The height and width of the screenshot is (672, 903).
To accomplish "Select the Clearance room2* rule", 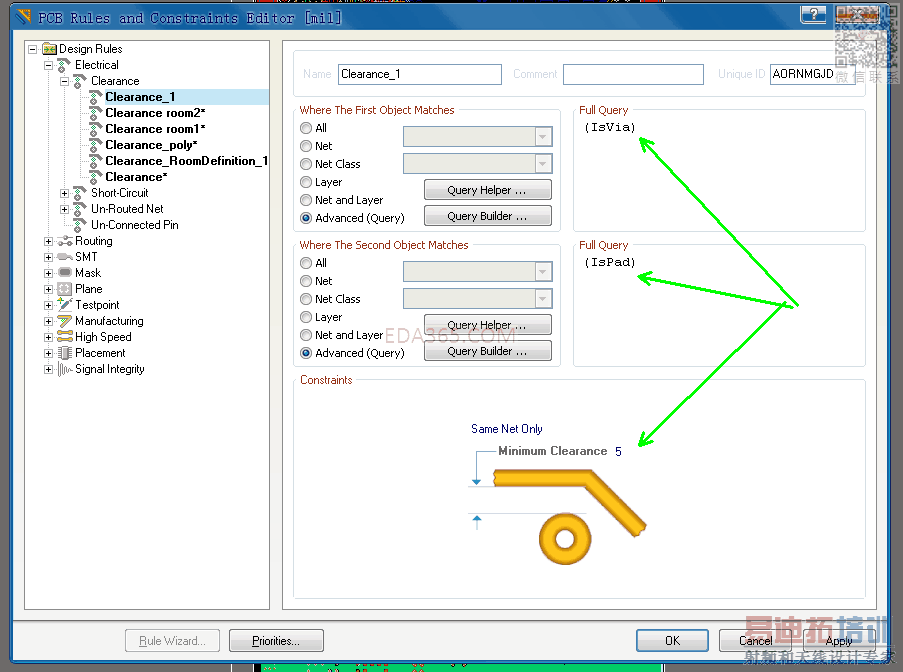I will pyautogui.click(x=155, y=113).
